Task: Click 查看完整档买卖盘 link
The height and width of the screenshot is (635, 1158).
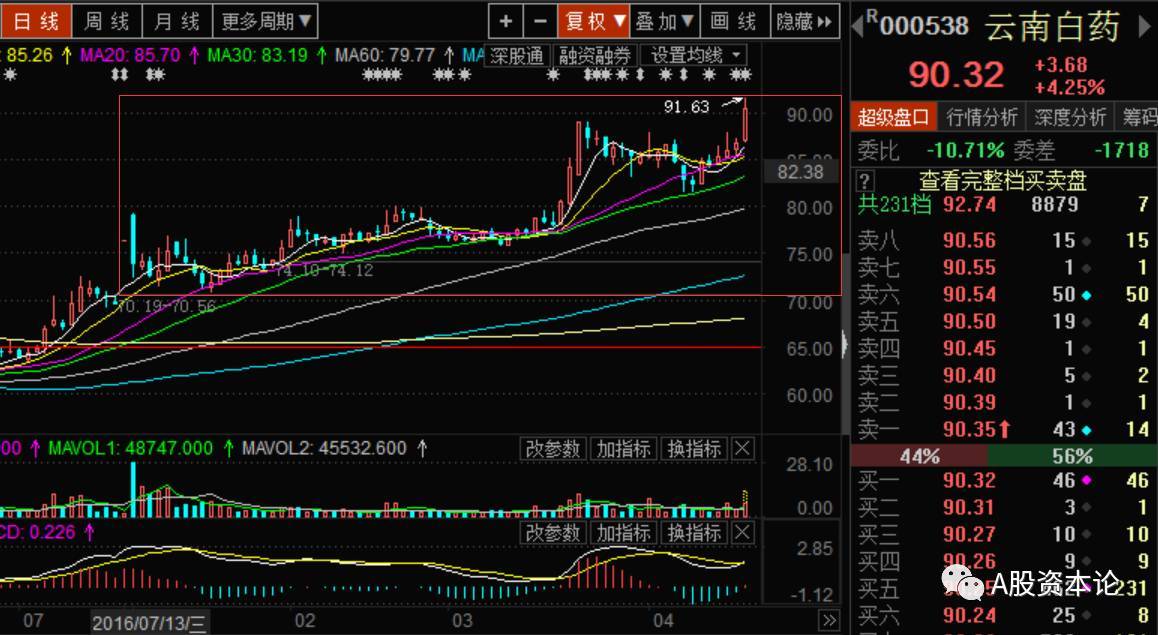Action: point(1003,181)
